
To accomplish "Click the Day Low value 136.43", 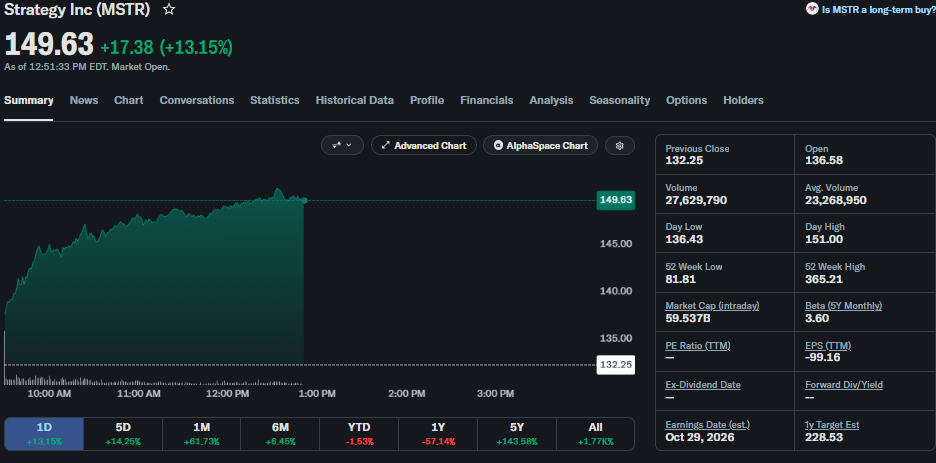I will coord(684,239).
